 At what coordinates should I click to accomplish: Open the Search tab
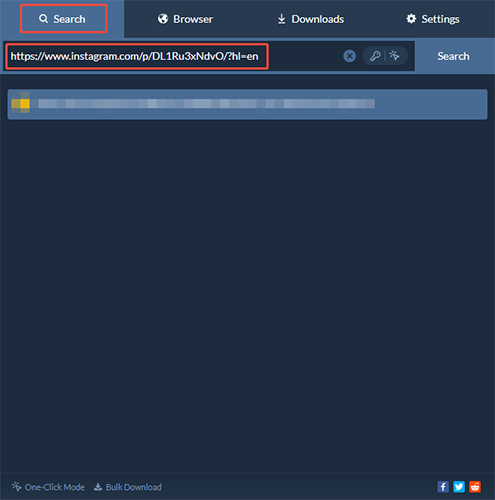[x=62, y=19]
